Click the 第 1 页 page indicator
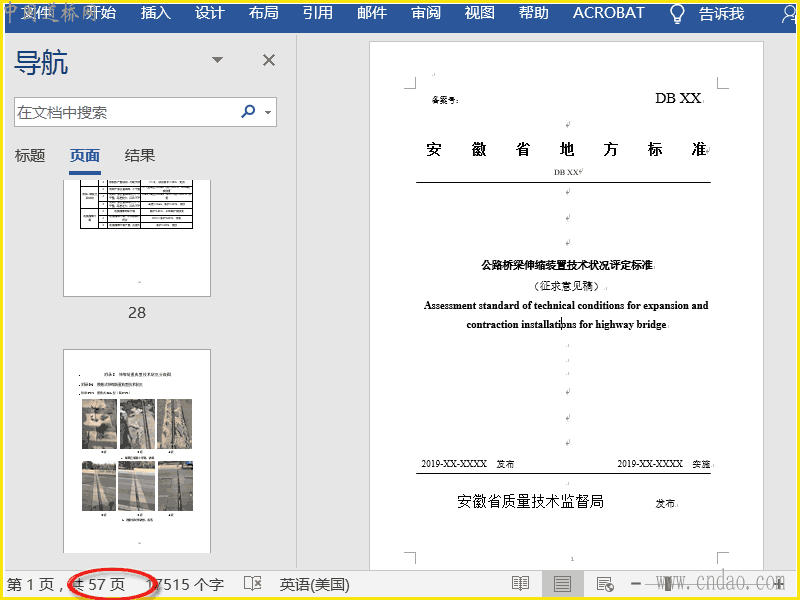 pyautogui.click(x=31, y=585)
